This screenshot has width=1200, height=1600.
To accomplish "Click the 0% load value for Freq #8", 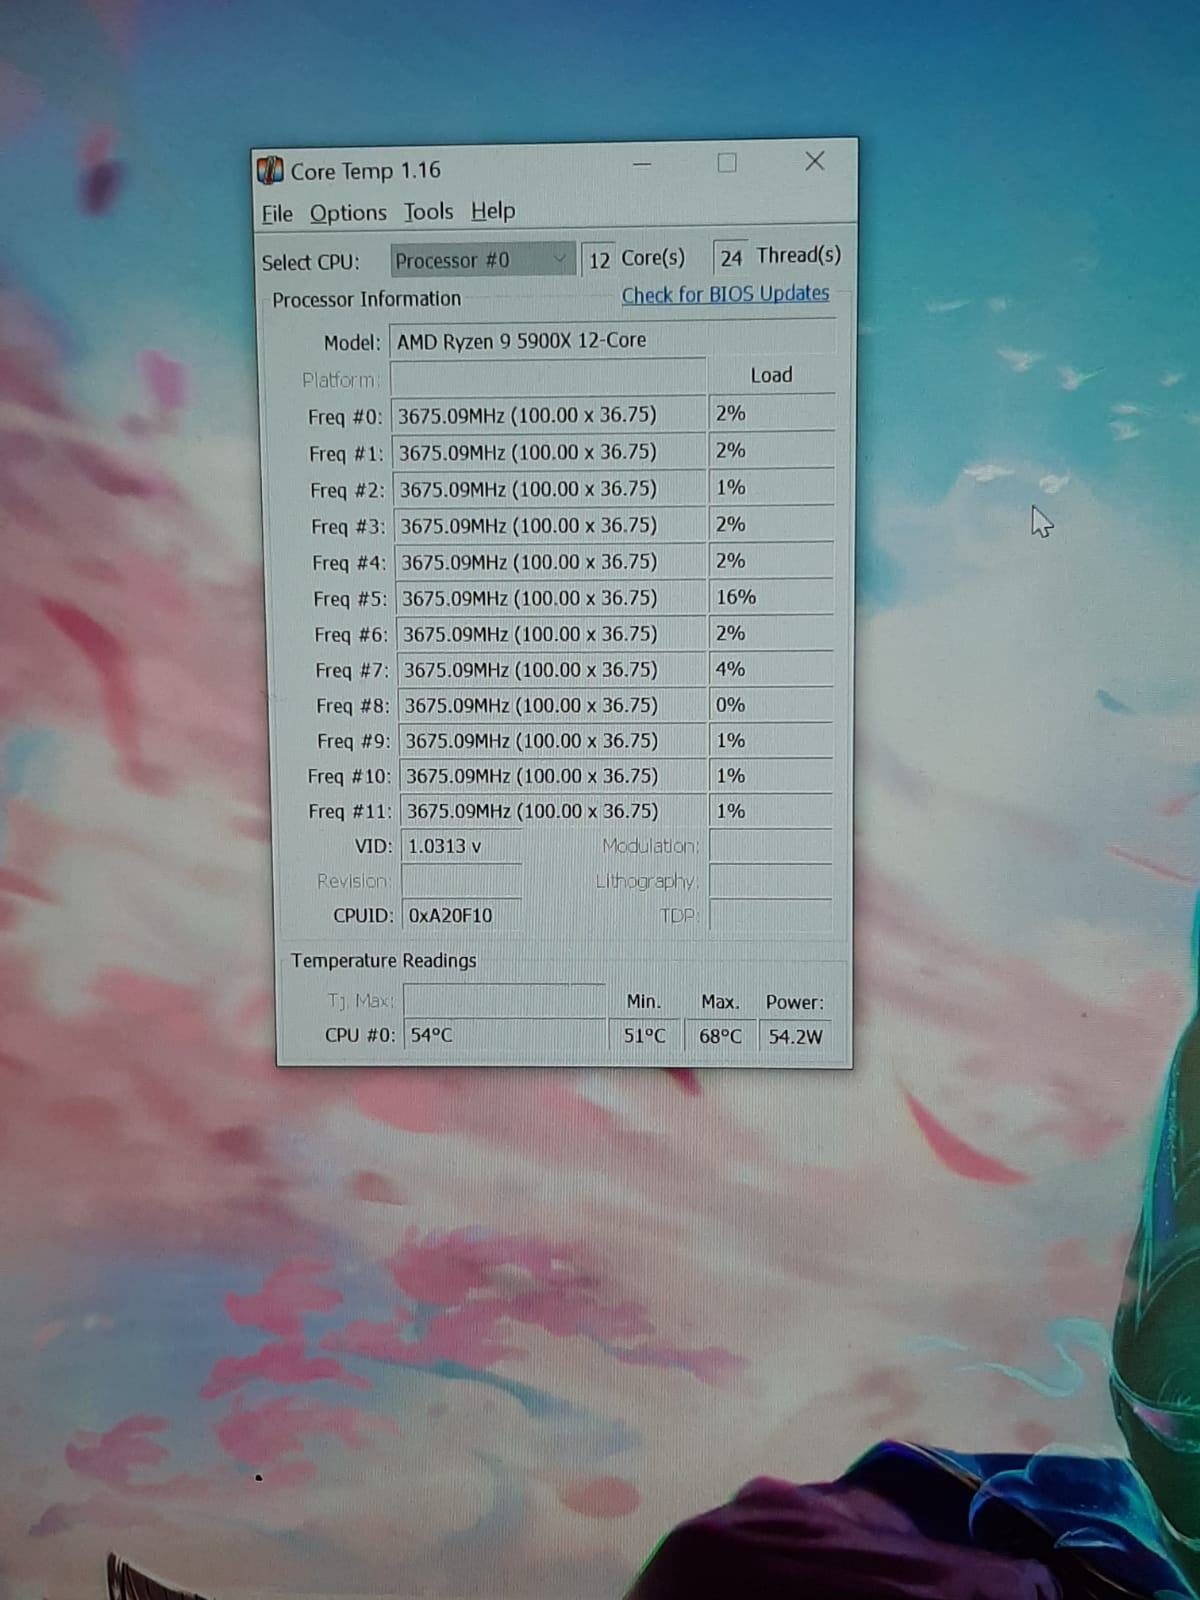I will pos(771,705).
